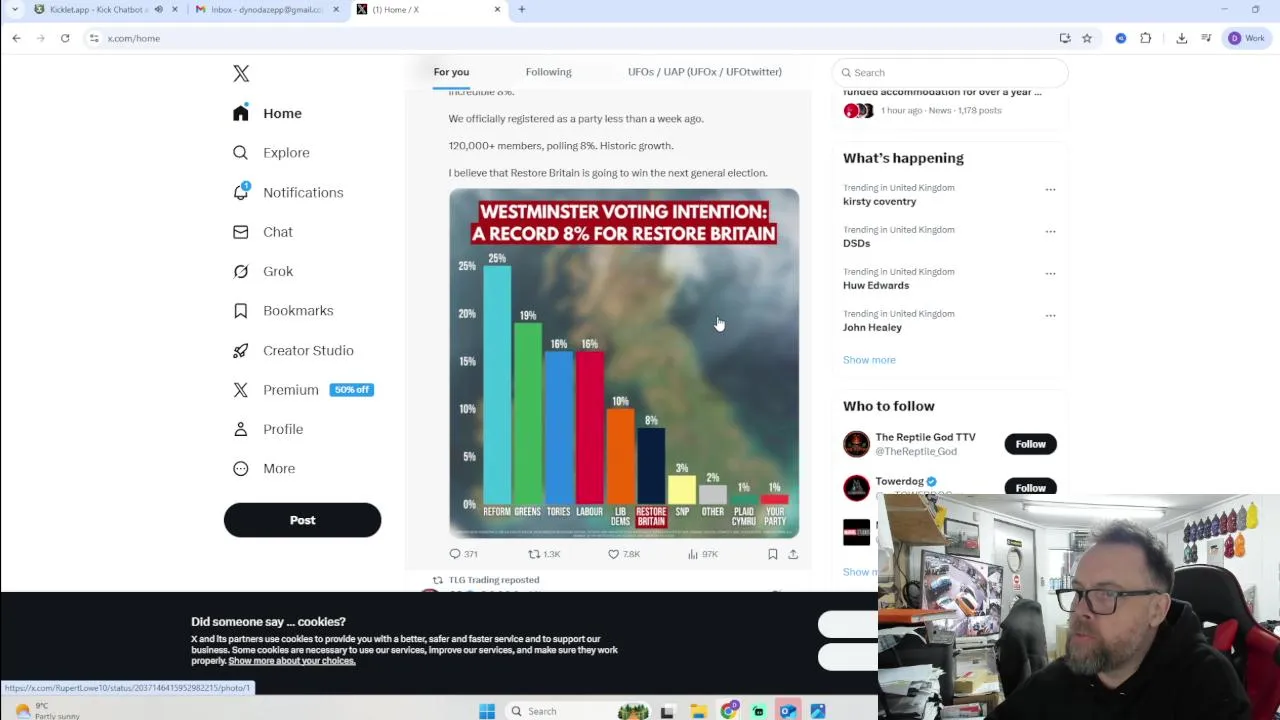
Task: Open The Reptile God TTV profile
Action: (x=925, y=437)
